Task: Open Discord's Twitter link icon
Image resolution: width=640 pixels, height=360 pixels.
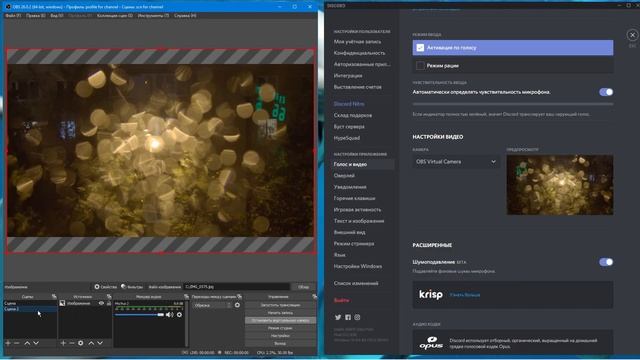Action: tap(338, 317)
